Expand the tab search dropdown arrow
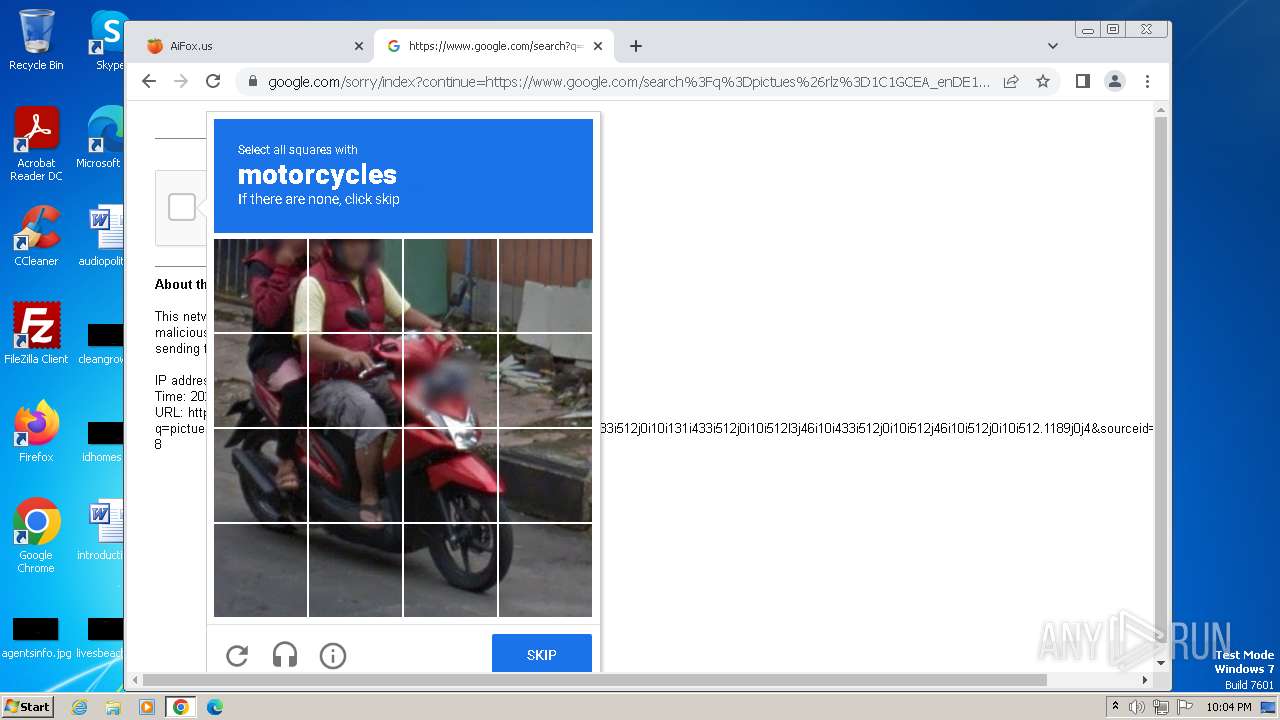 point(1053,46)
